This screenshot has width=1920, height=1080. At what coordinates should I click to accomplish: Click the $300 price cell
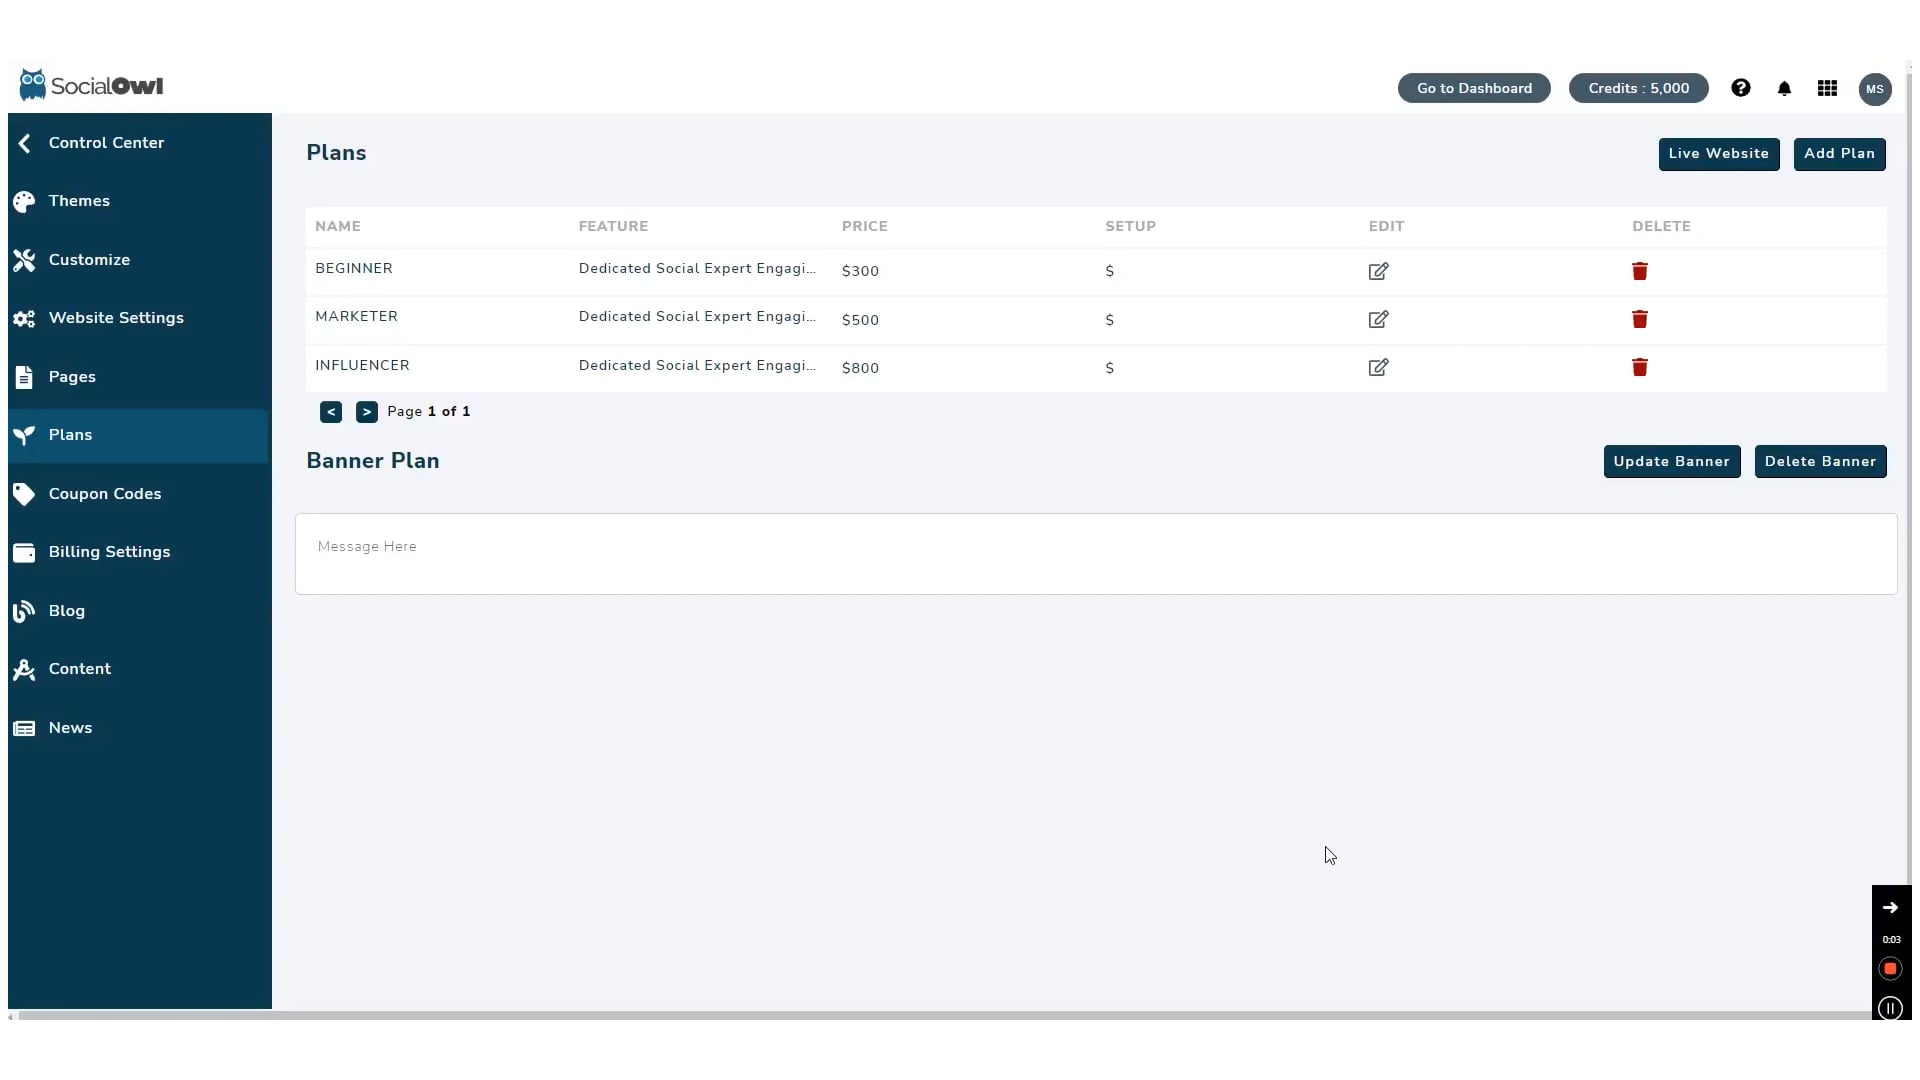(860, 271)
